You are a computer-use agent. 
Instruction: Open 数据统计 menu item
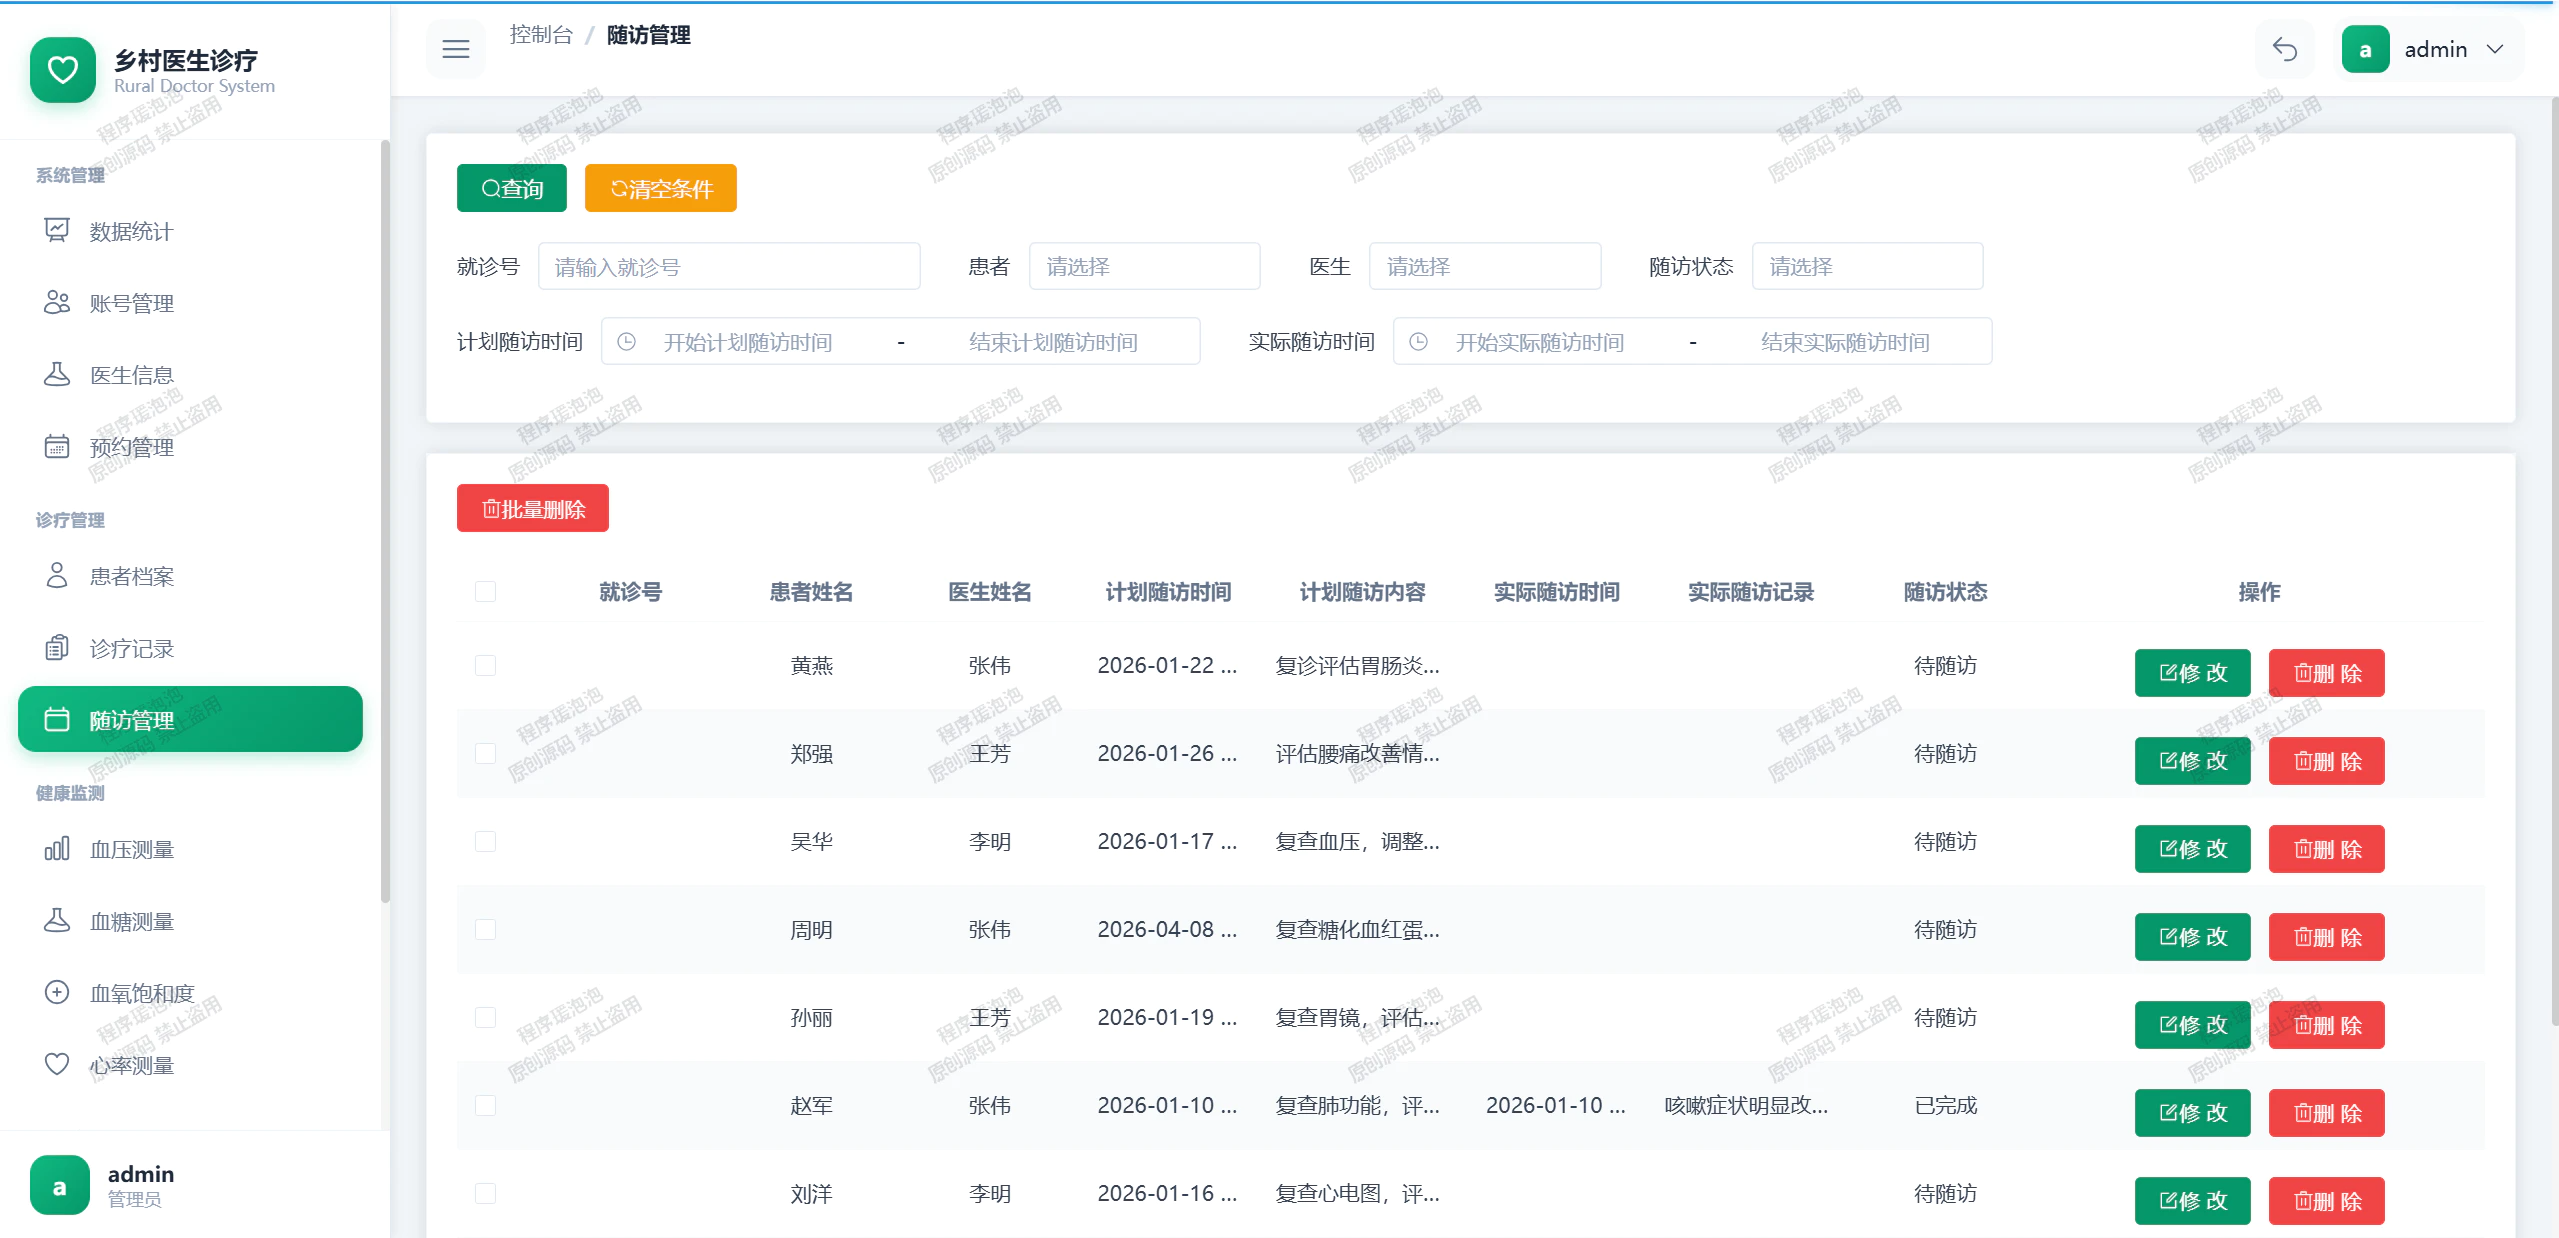click(190, 231)
